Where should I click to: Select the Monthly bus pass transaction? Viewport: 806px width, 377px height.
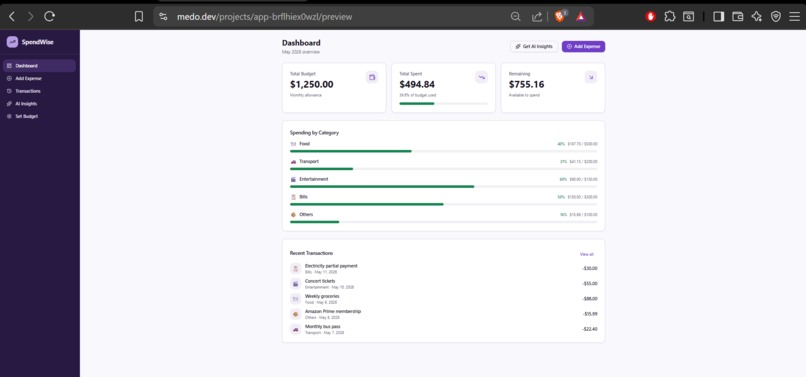[444, 329]
